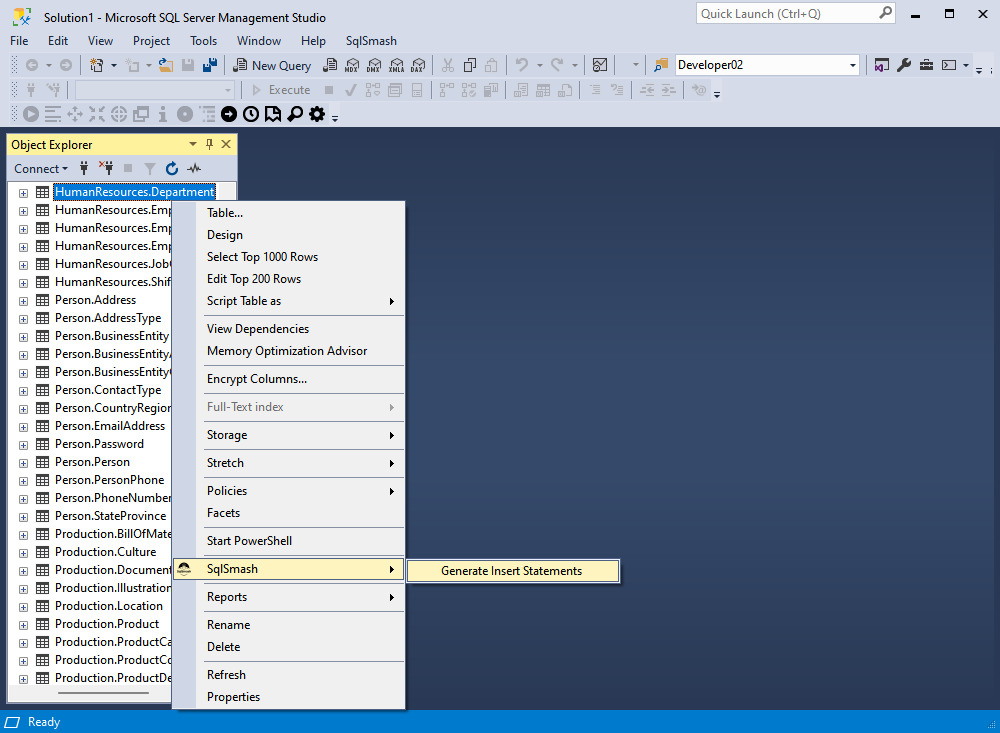Click Connect Object Explorer plug icon

click(x=84, y=168)
